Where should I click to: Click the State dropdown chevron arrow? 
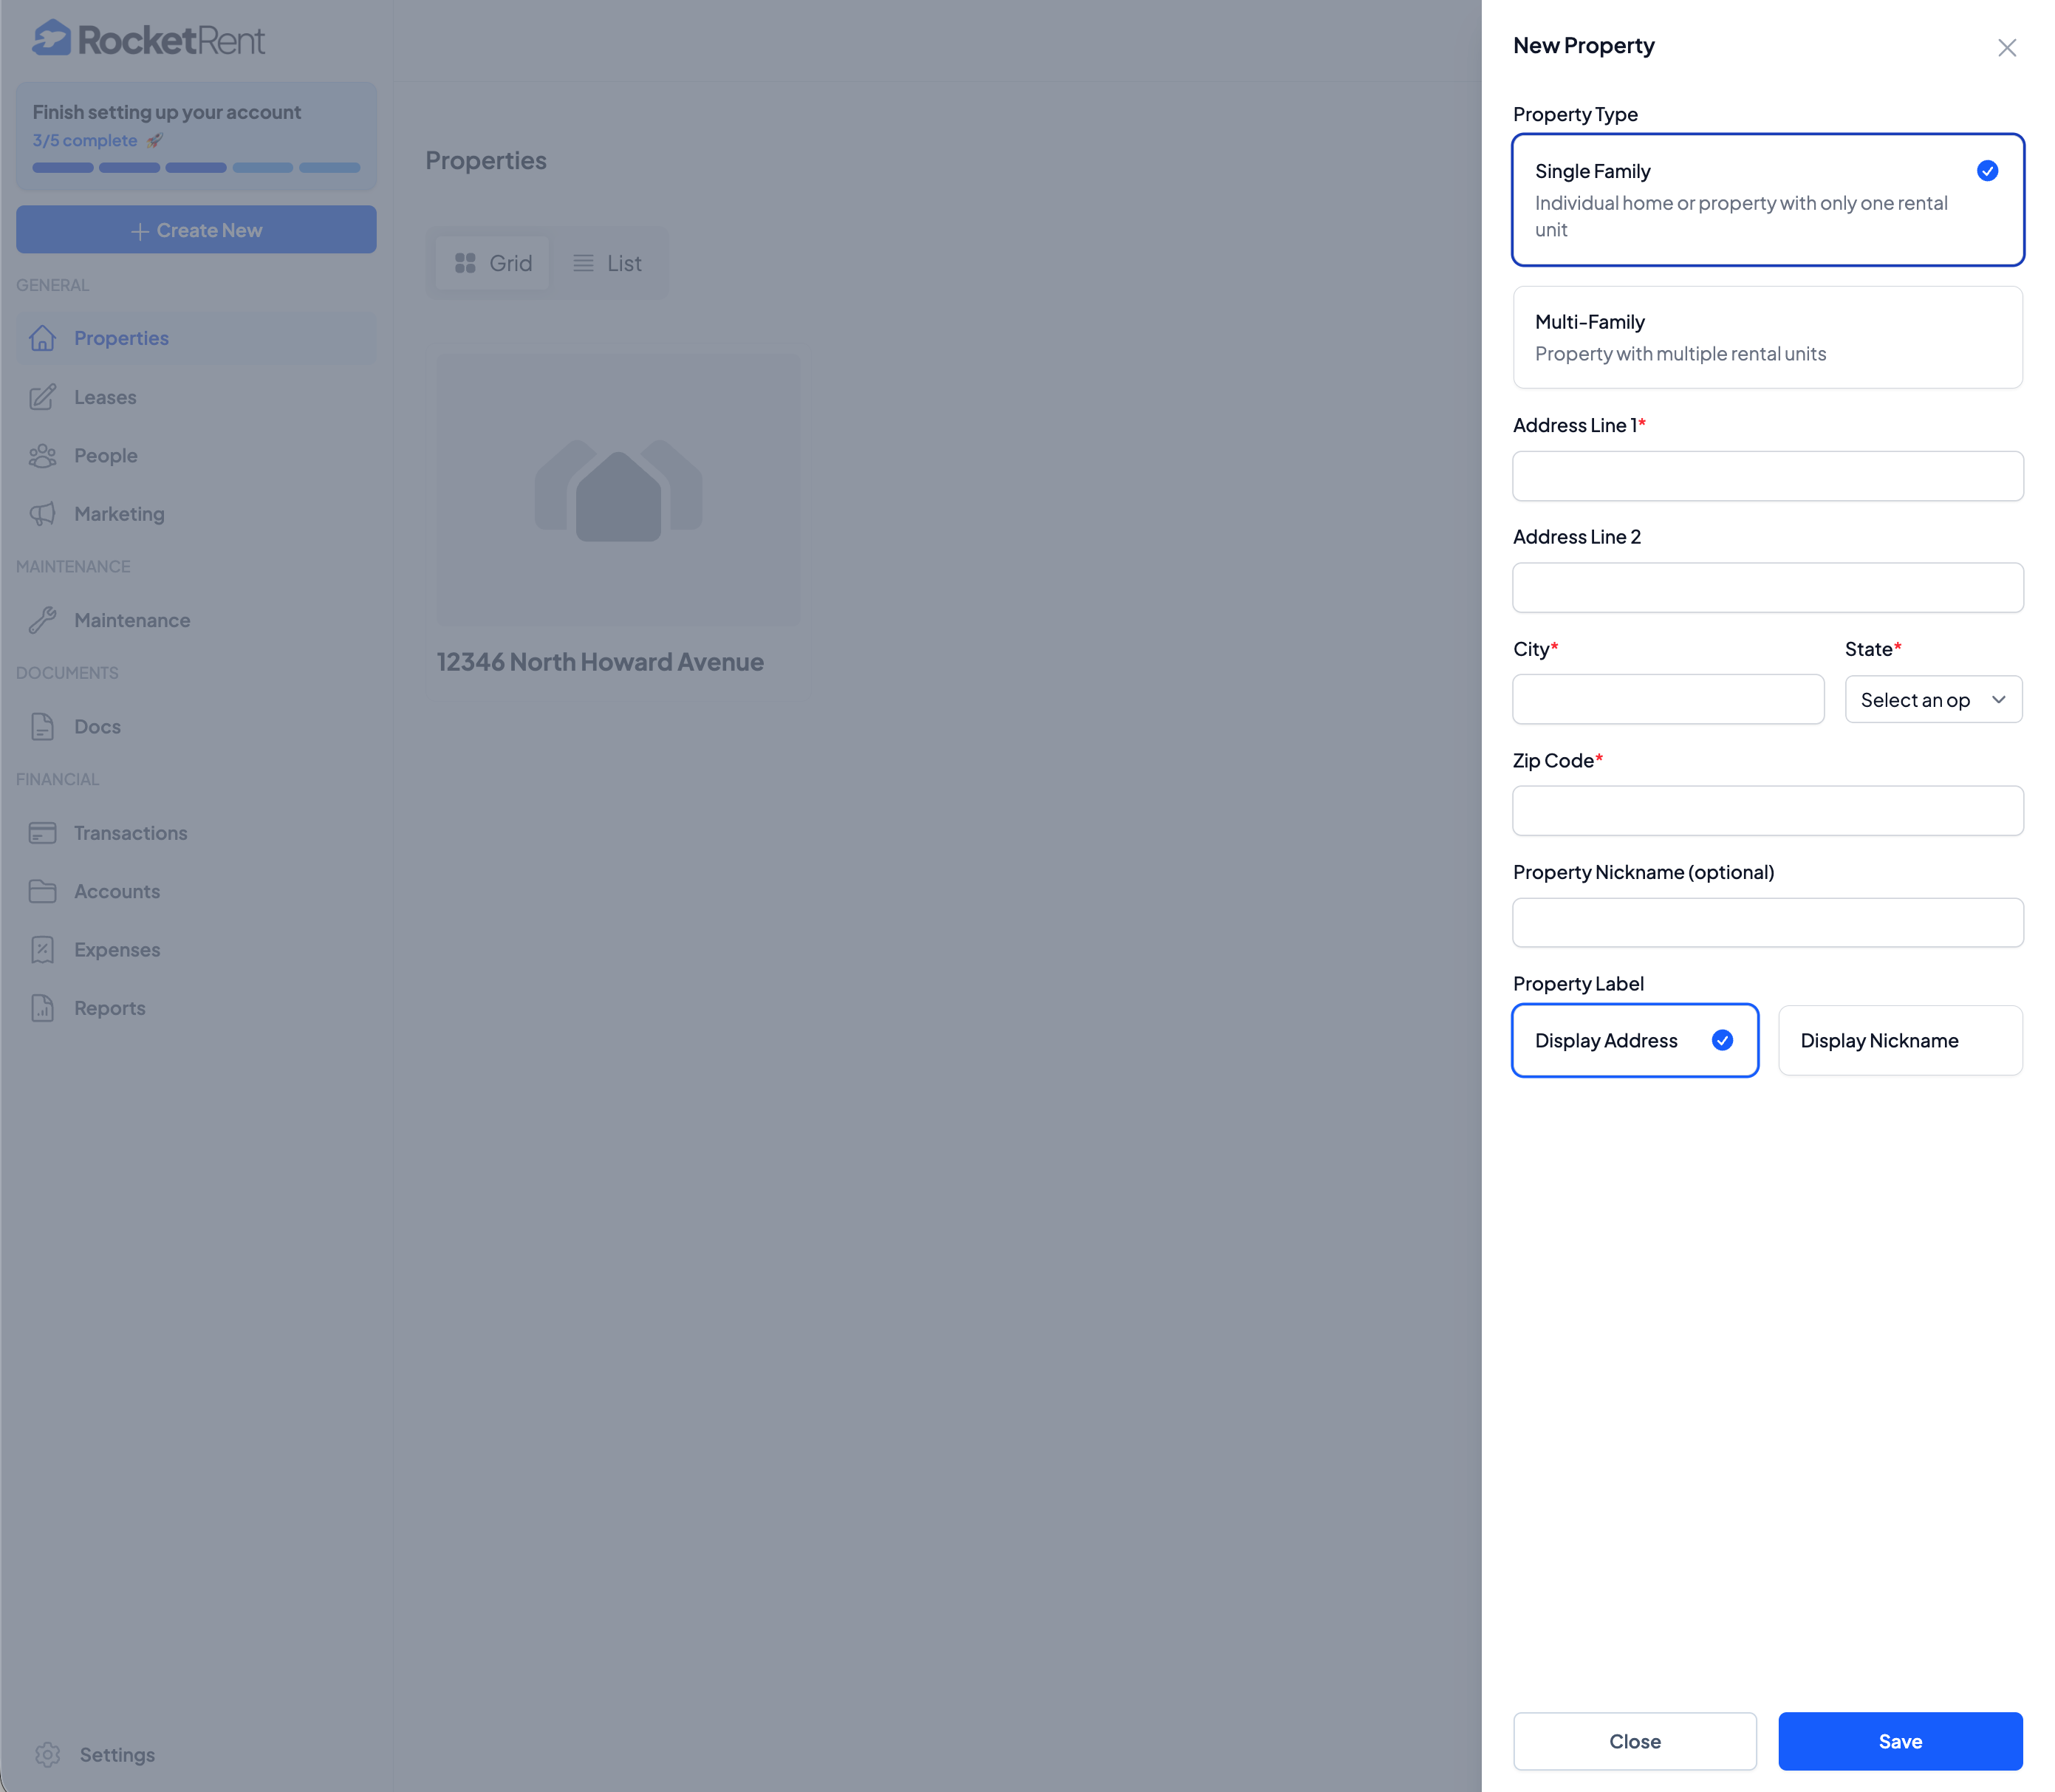(1998, 700)
